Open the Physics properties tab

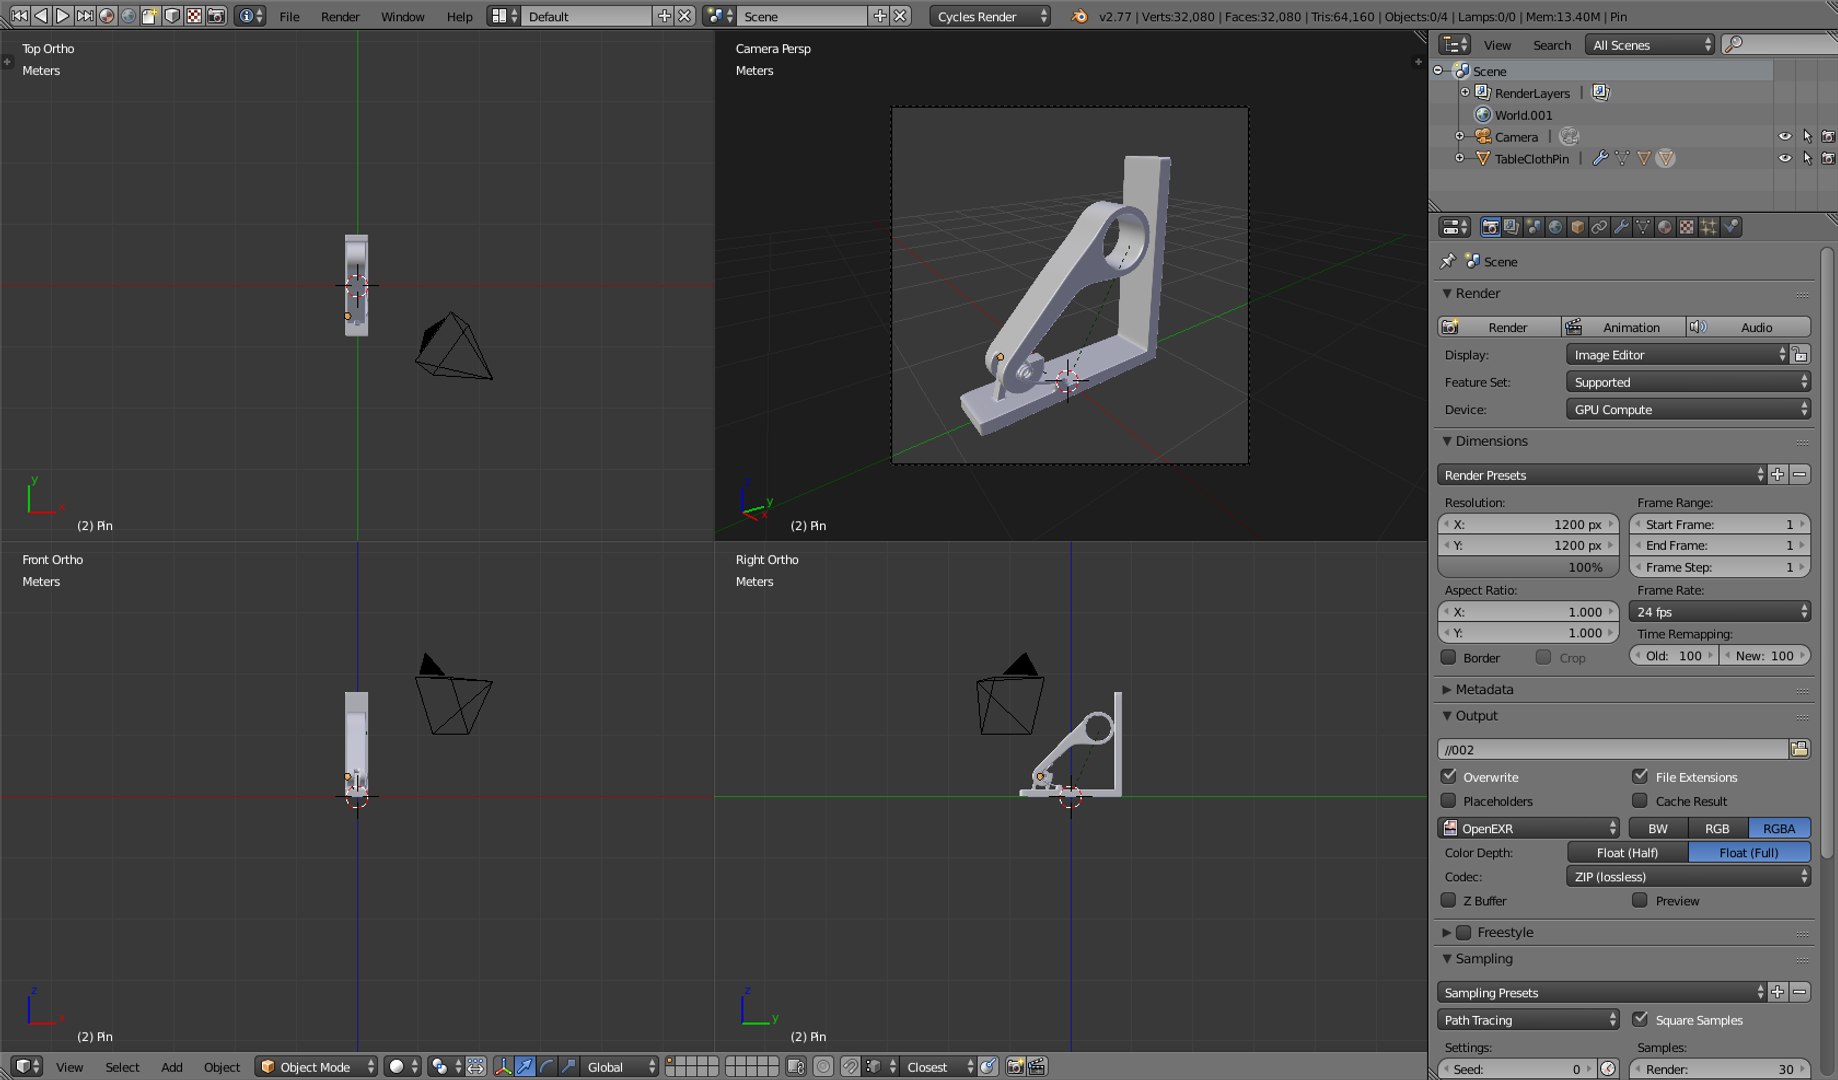[1731, 227]
